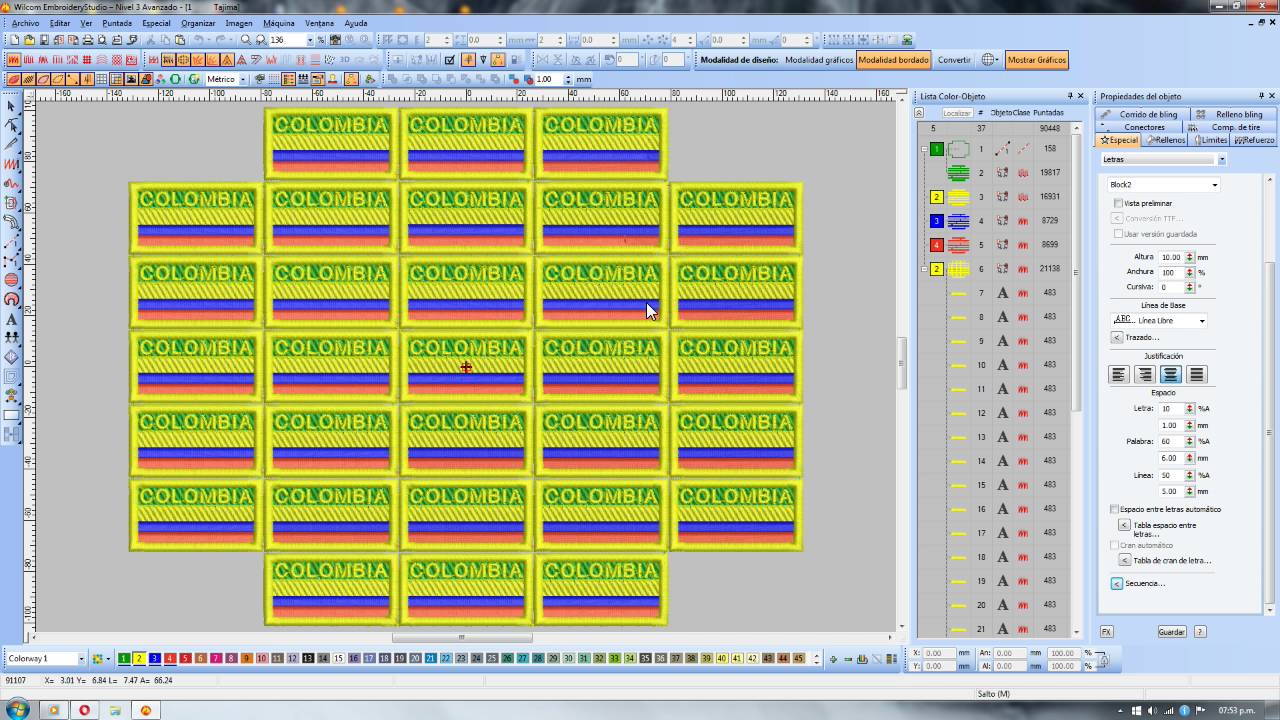Click the Open file folder icon
This screenshot has width=1280, height=720.
point(29,40)
